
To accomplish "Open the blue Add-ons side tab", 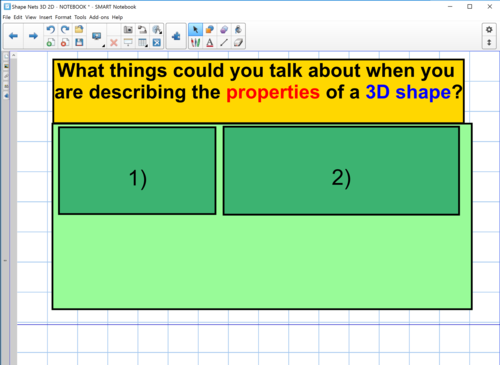I will (x=6, y=96).
